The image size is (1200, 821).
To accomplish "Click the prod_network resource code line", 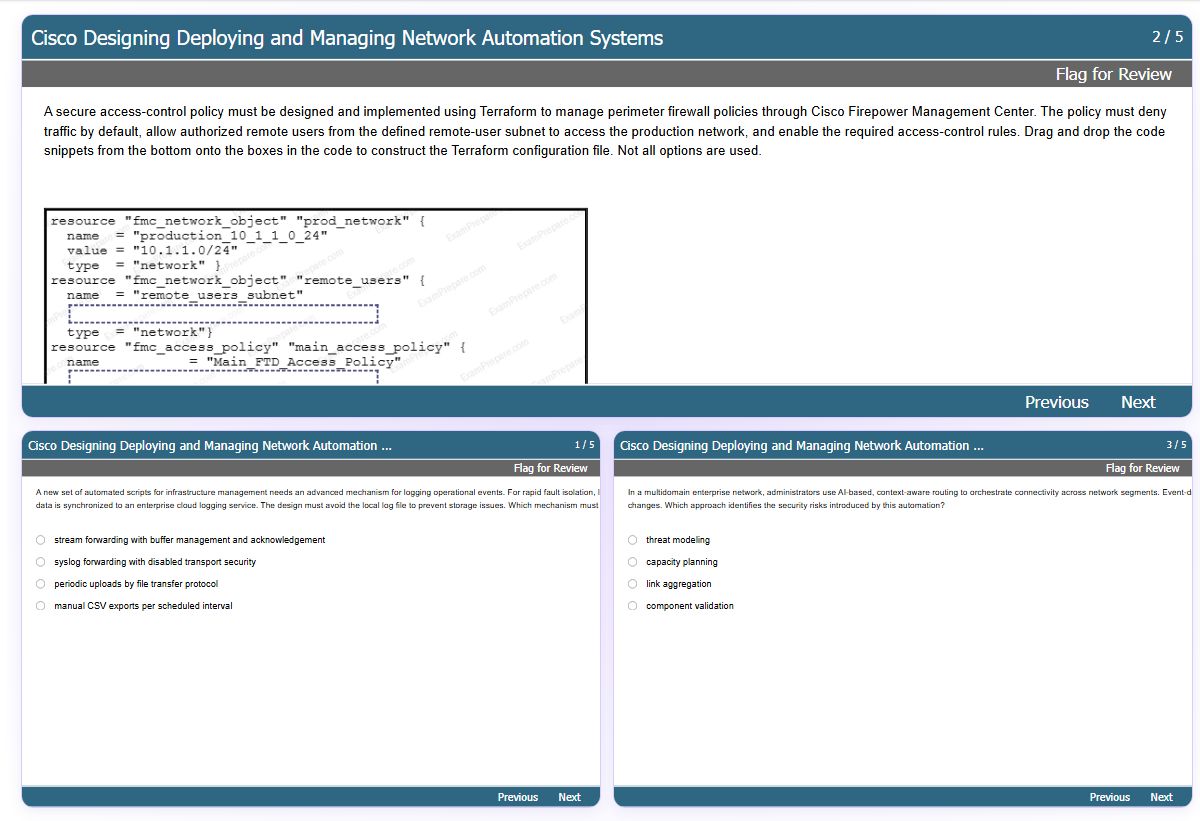I will (238, 221).
